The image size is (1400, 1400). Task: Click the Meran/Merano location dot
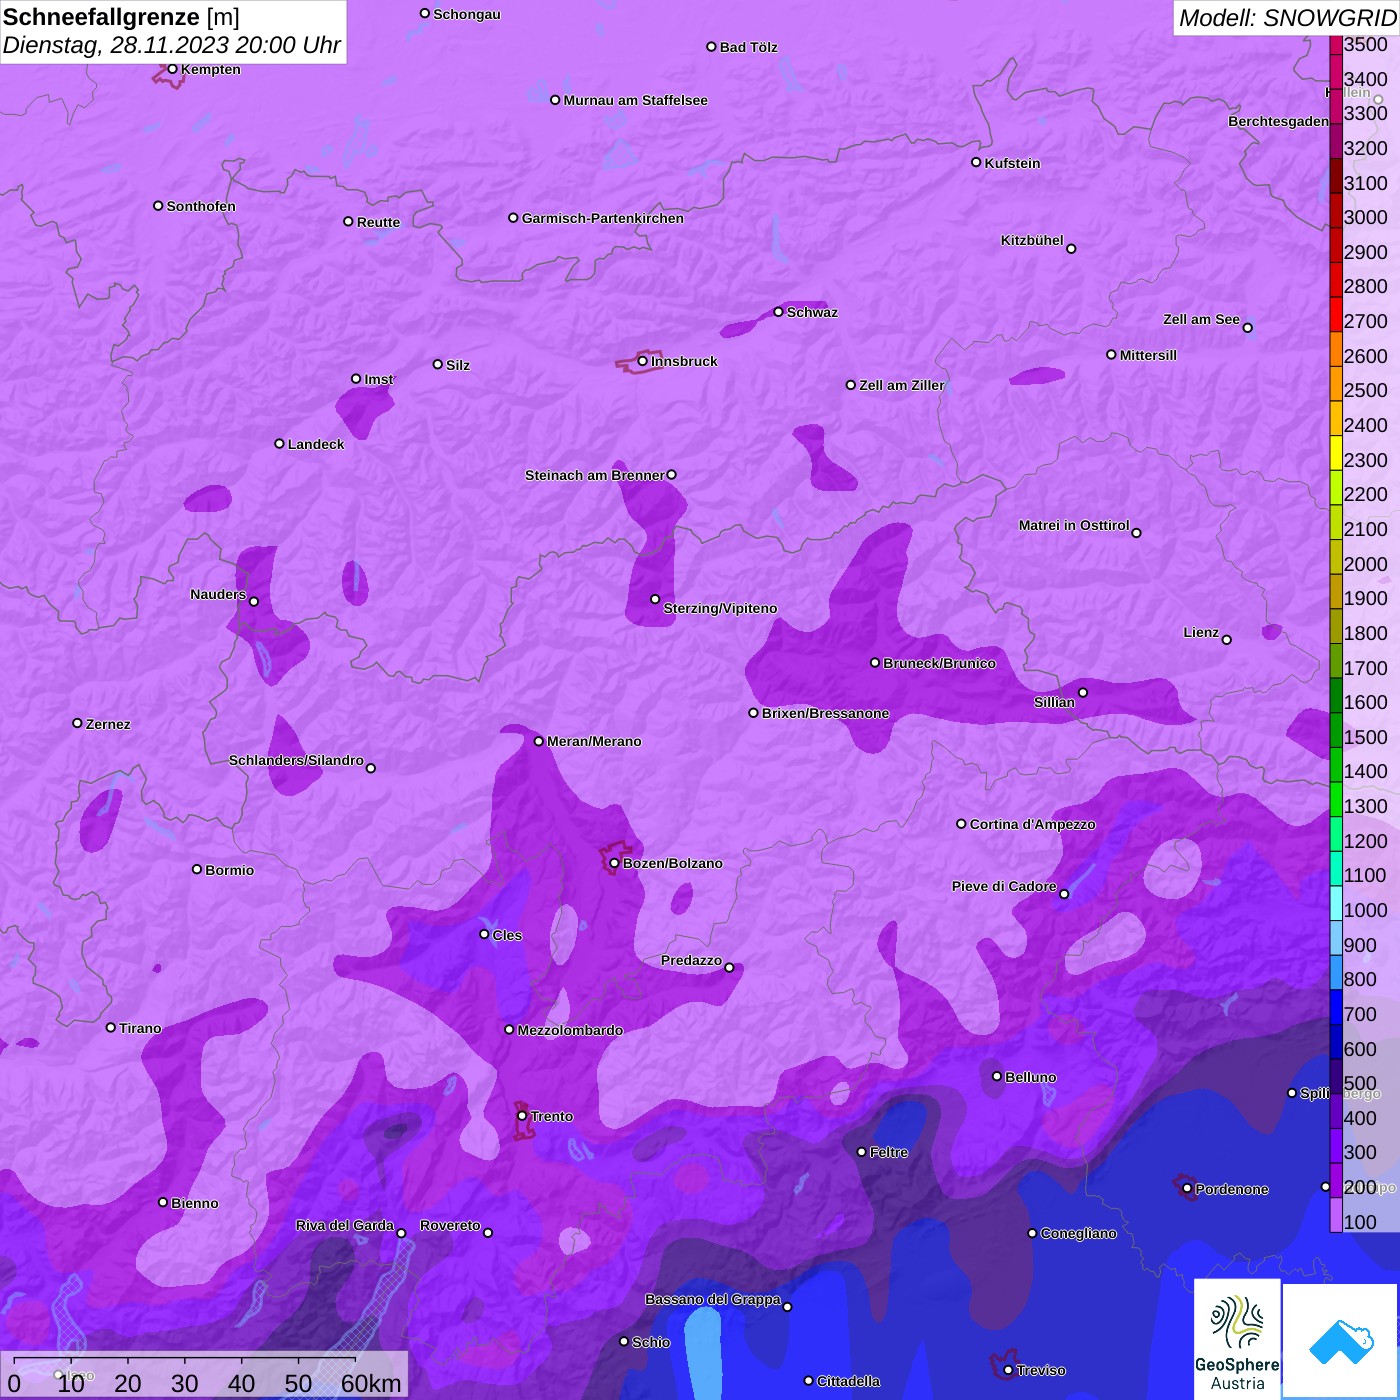click(x=539, y=741)
